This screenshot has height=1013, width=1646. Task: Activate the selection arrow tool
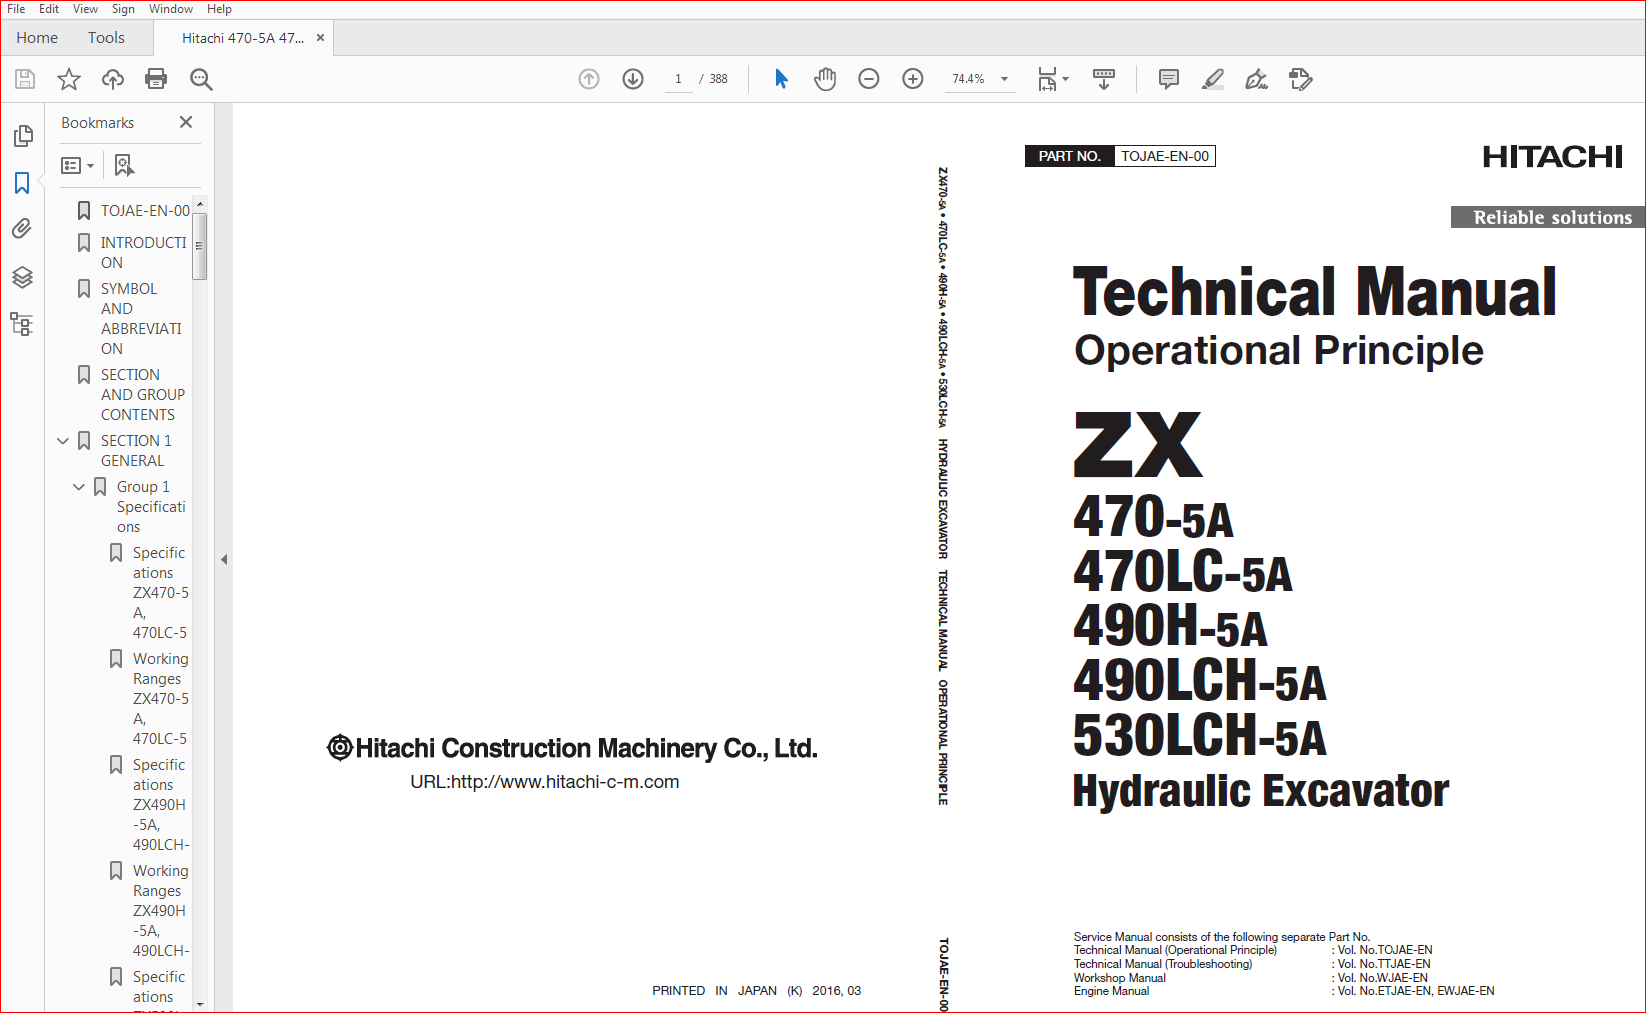[781, 79]
